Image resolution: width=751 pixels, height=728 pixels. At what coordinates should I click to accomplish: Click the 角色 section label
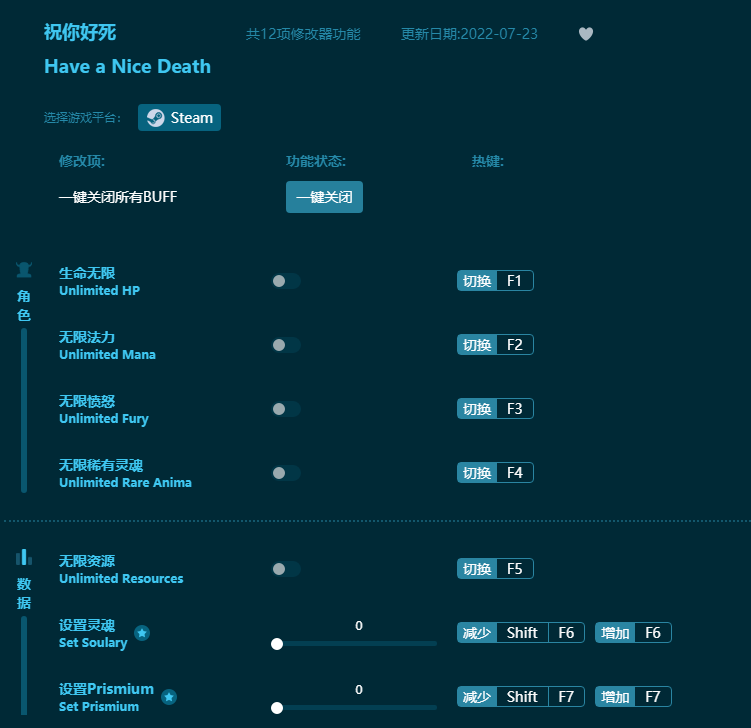click(x=24, y=306)
